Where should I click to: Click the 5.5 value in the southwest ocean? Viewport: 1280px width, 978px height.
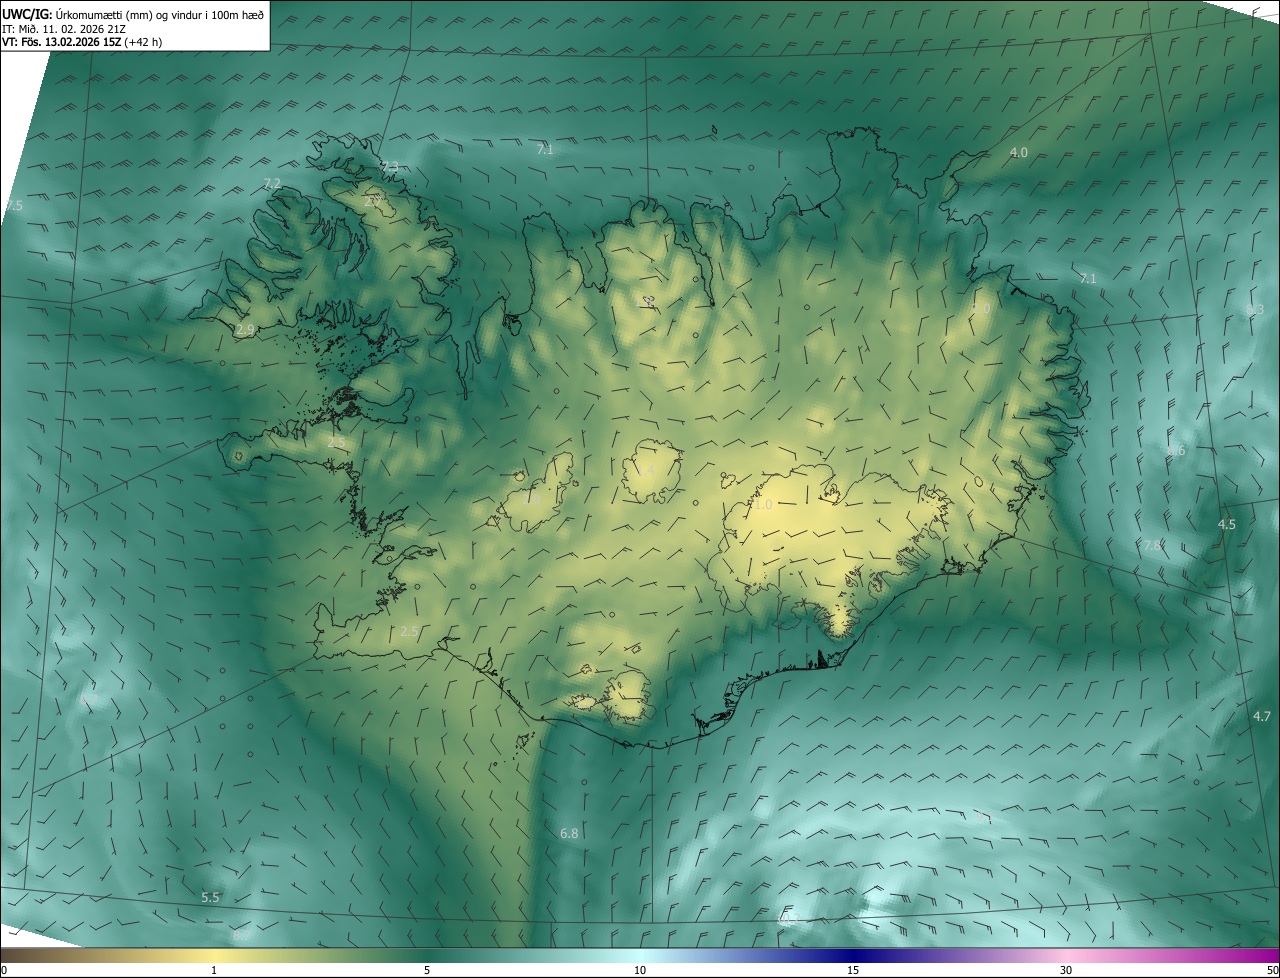[210, 898]
